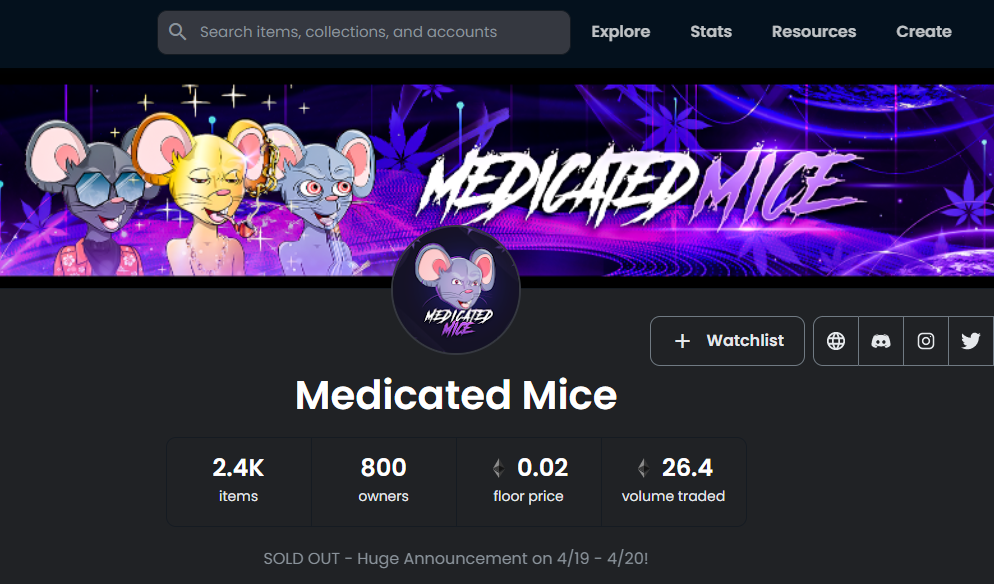Select the Create menu item
This screenshot has width=994, height=584.
[x=923, y=31]
